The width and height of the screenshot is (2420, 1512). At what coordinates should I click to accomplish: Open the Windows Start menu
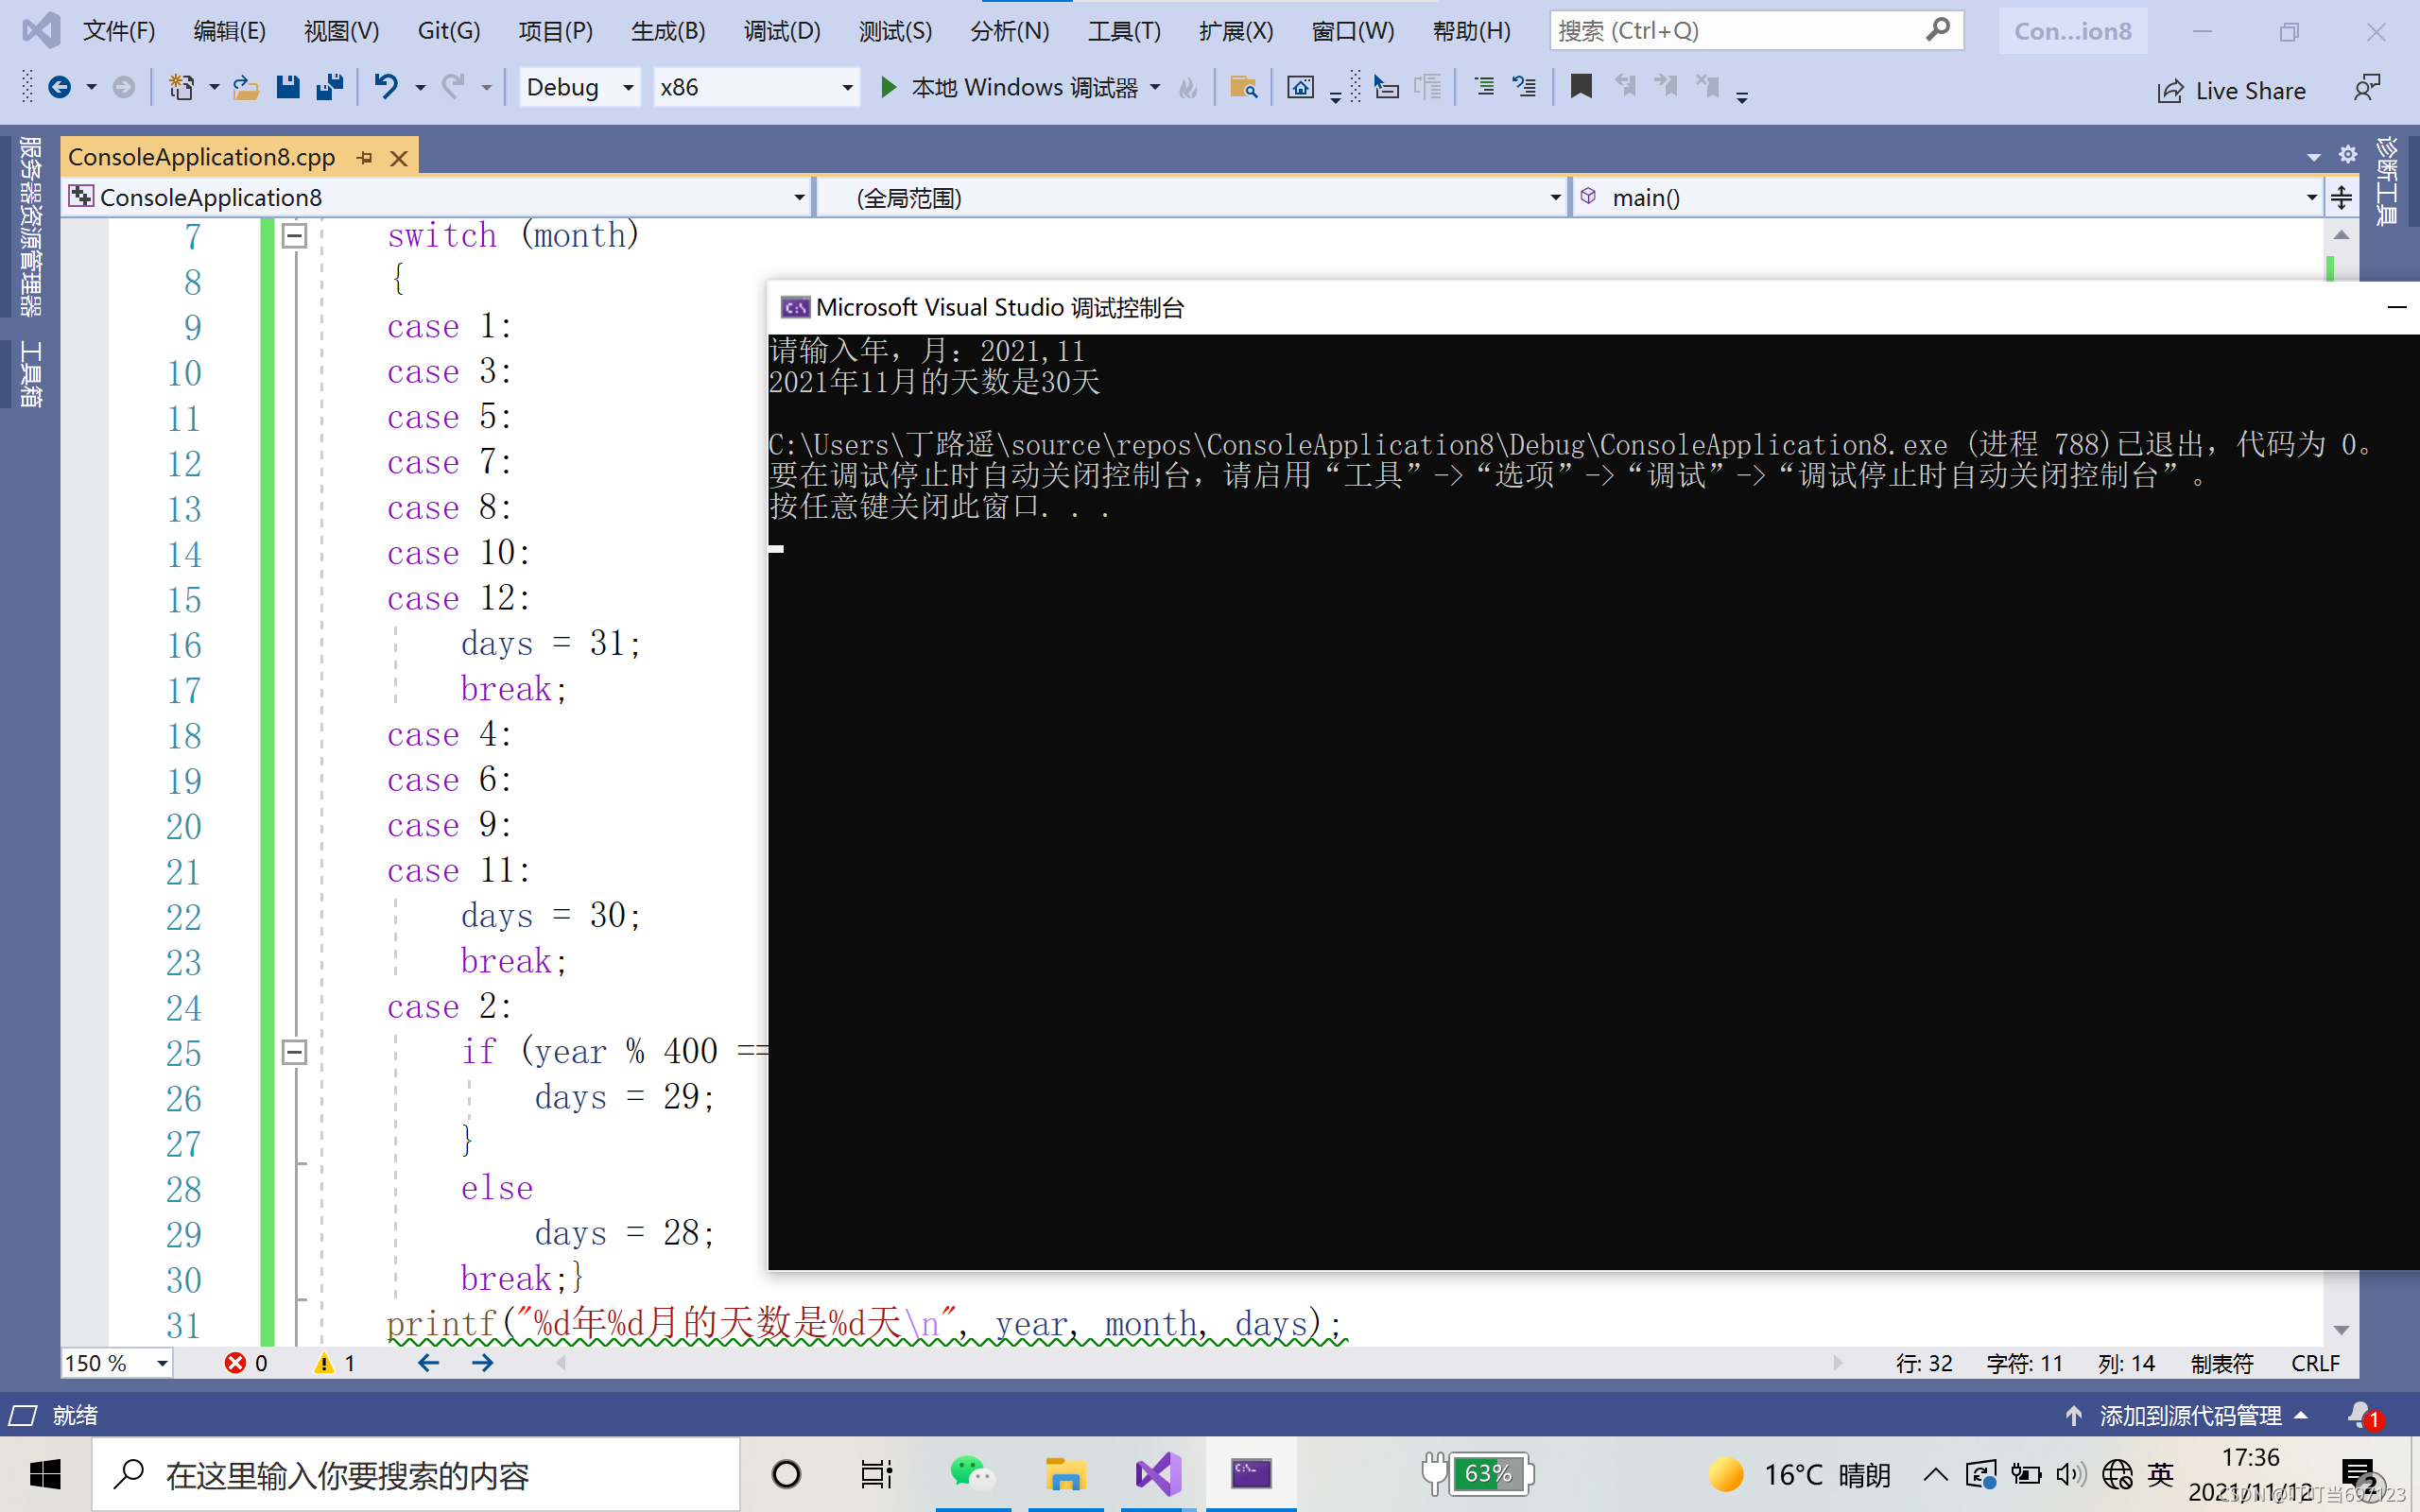[x=45, y=1474]
